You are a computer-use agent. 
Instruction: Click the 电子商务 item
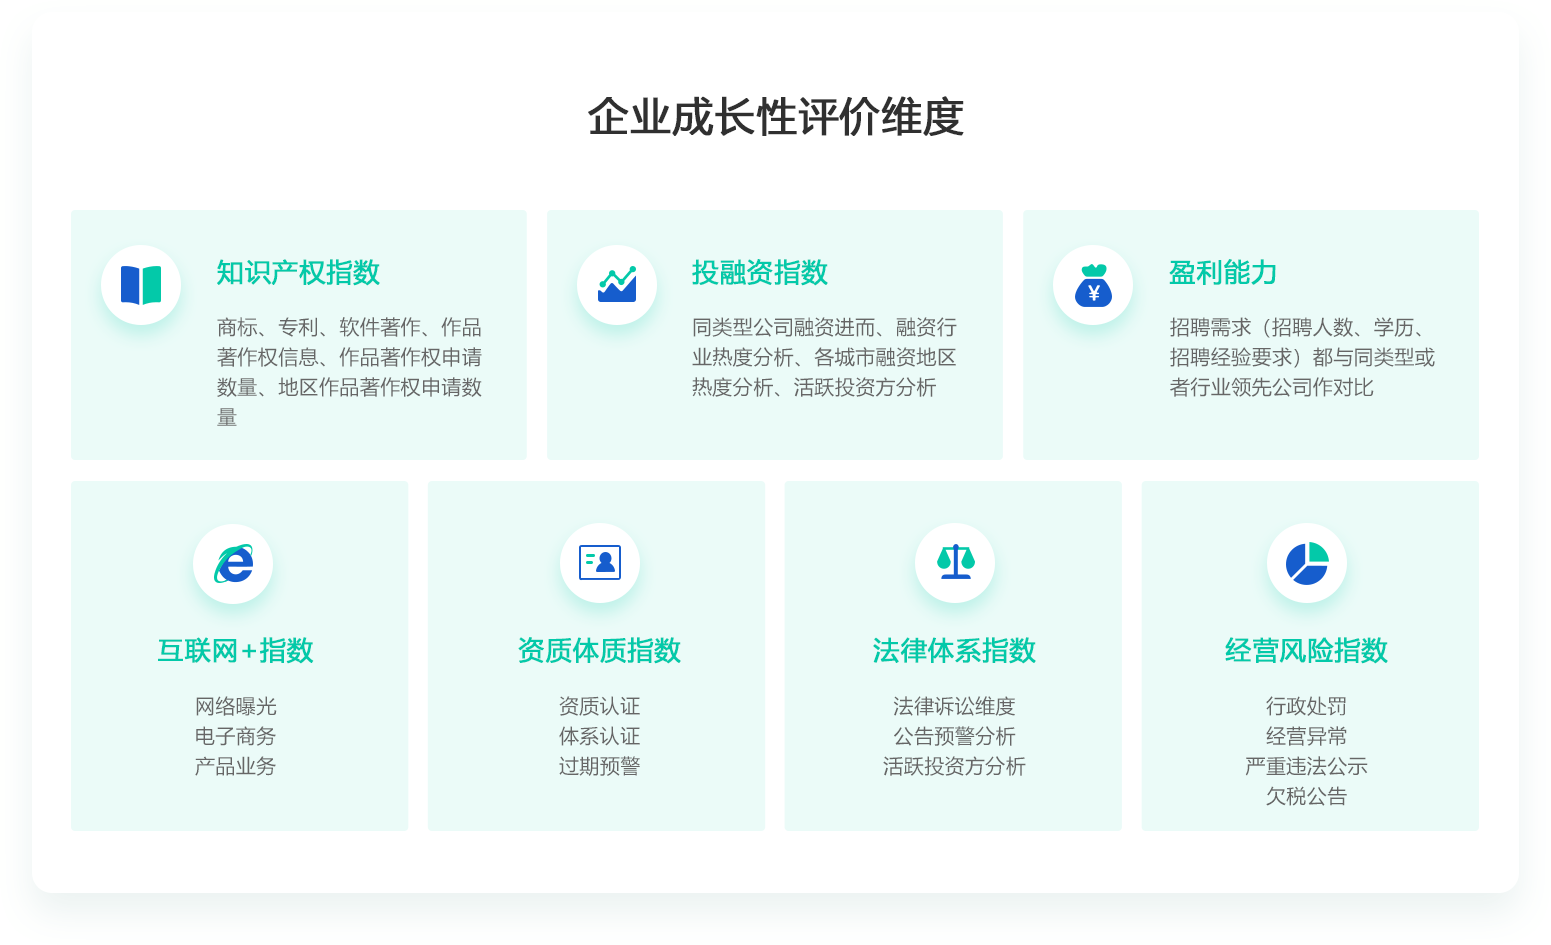click(236, 737)
